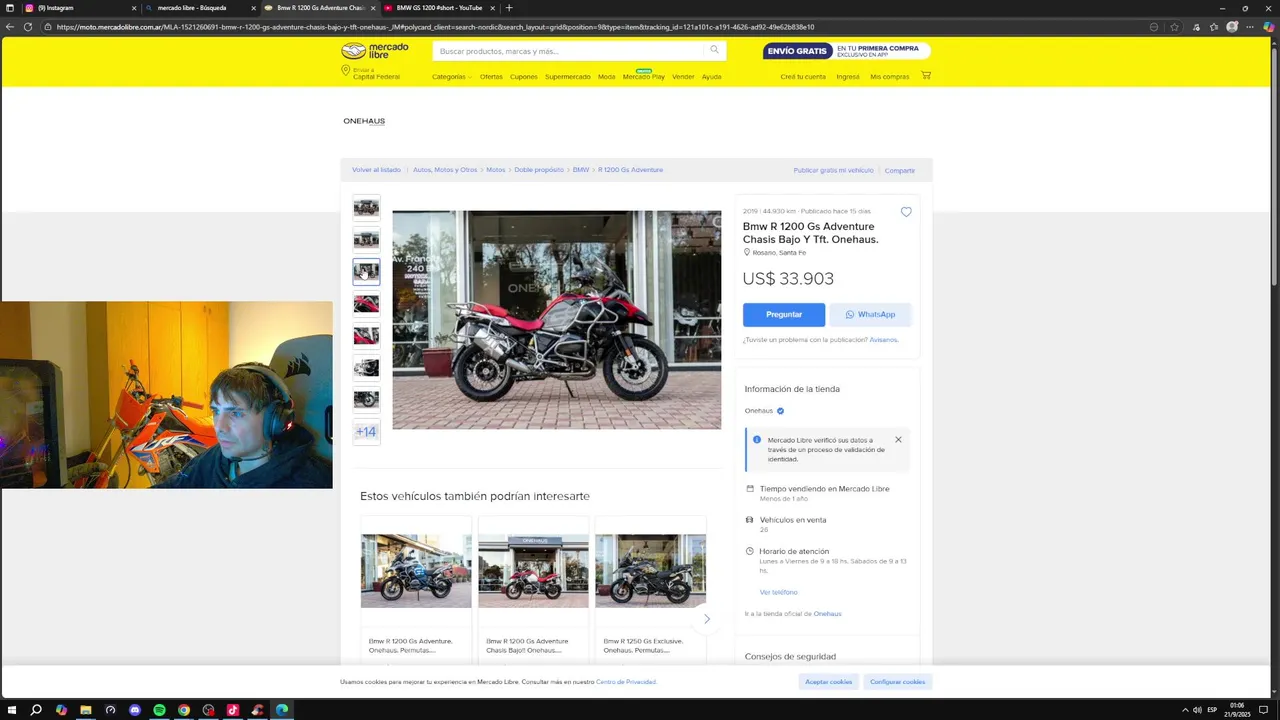Open Windows taskbar search
This screenshot has width=1280, height=720.
pyautogui.click(x=36, y=710)
